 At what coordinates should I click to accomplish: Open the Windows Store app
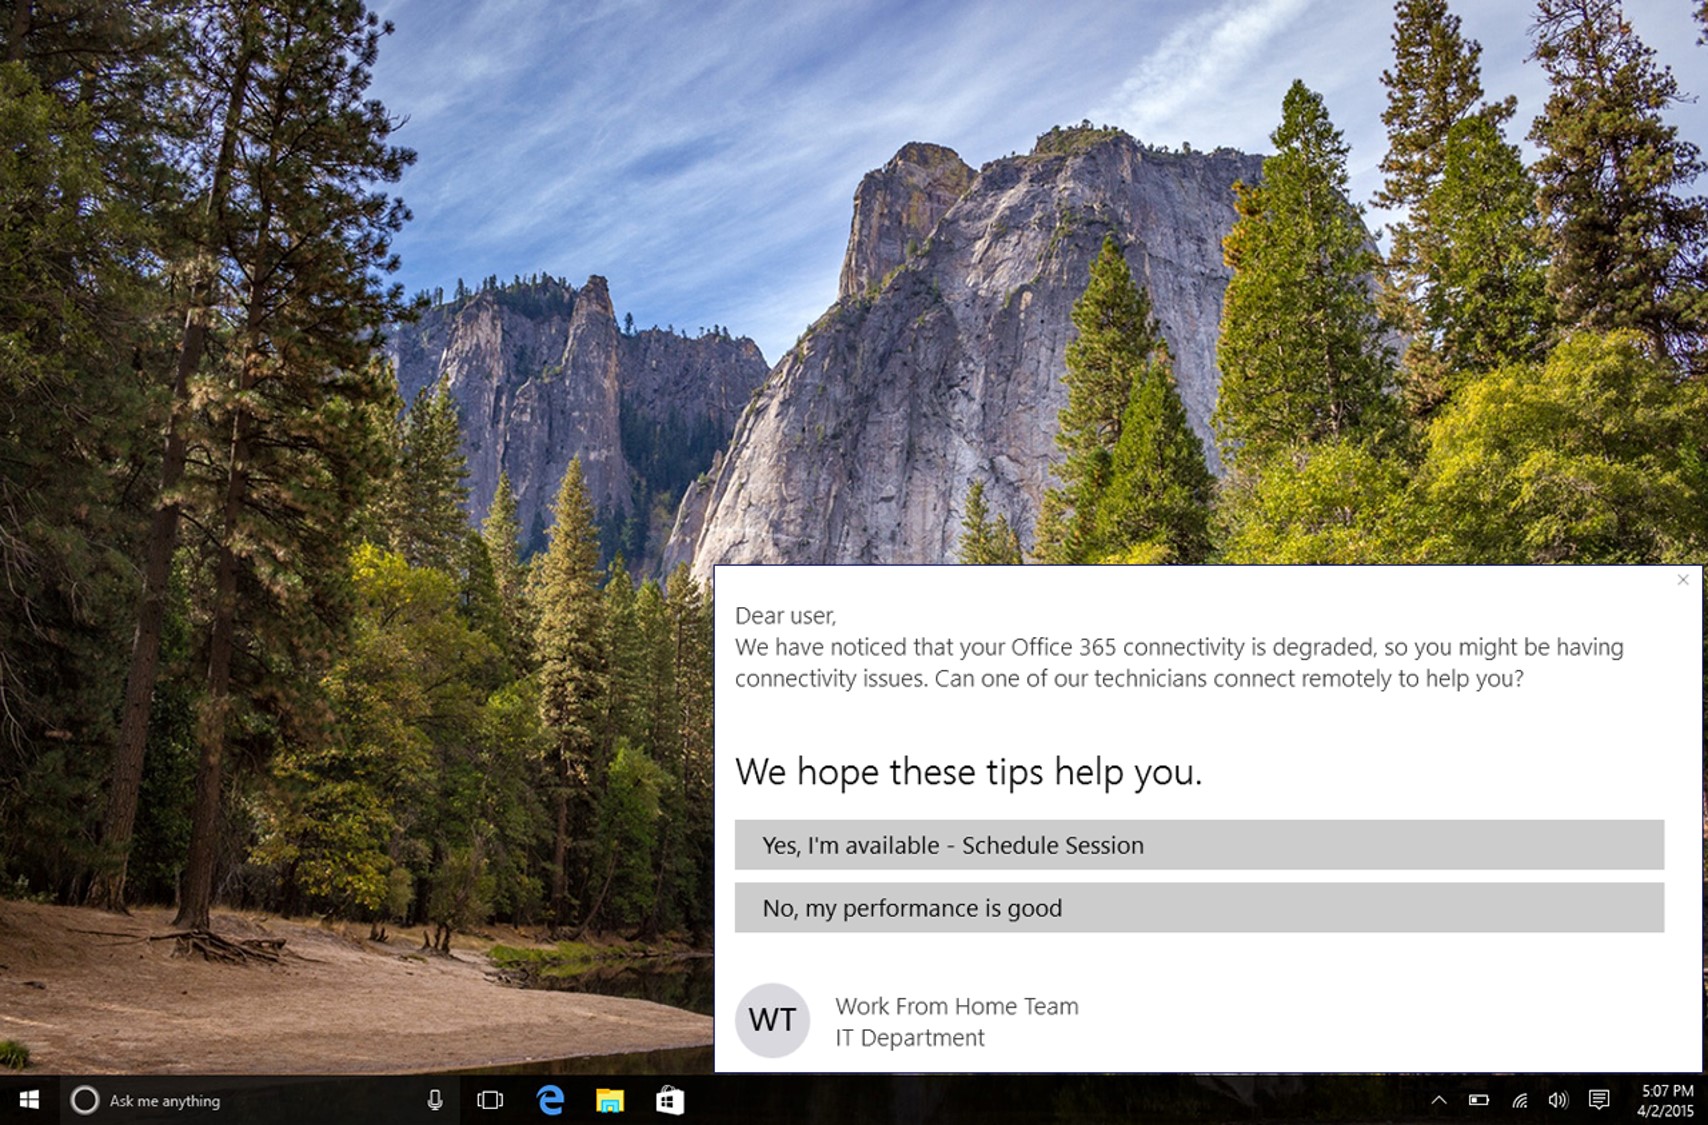coord(670,1100)
